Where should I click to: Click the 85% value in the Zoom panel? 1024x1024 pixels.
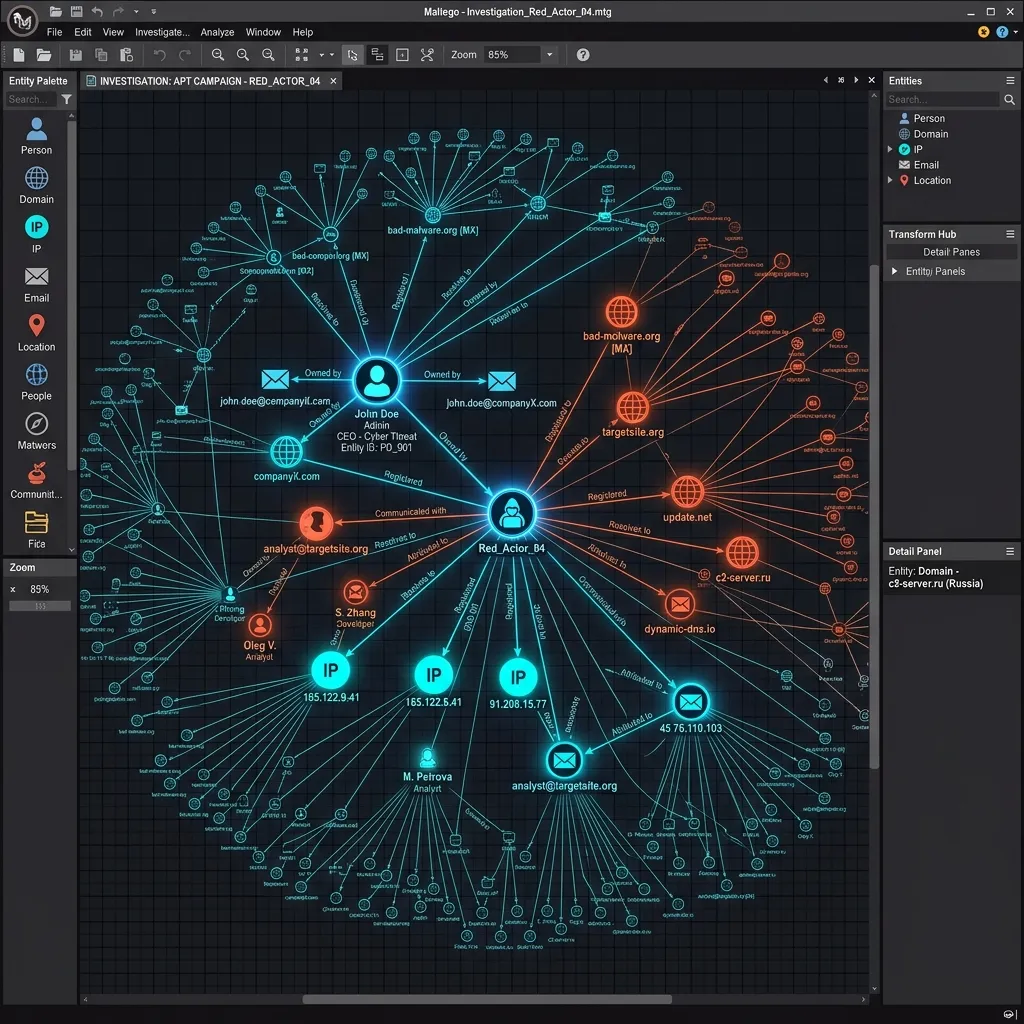39,589
